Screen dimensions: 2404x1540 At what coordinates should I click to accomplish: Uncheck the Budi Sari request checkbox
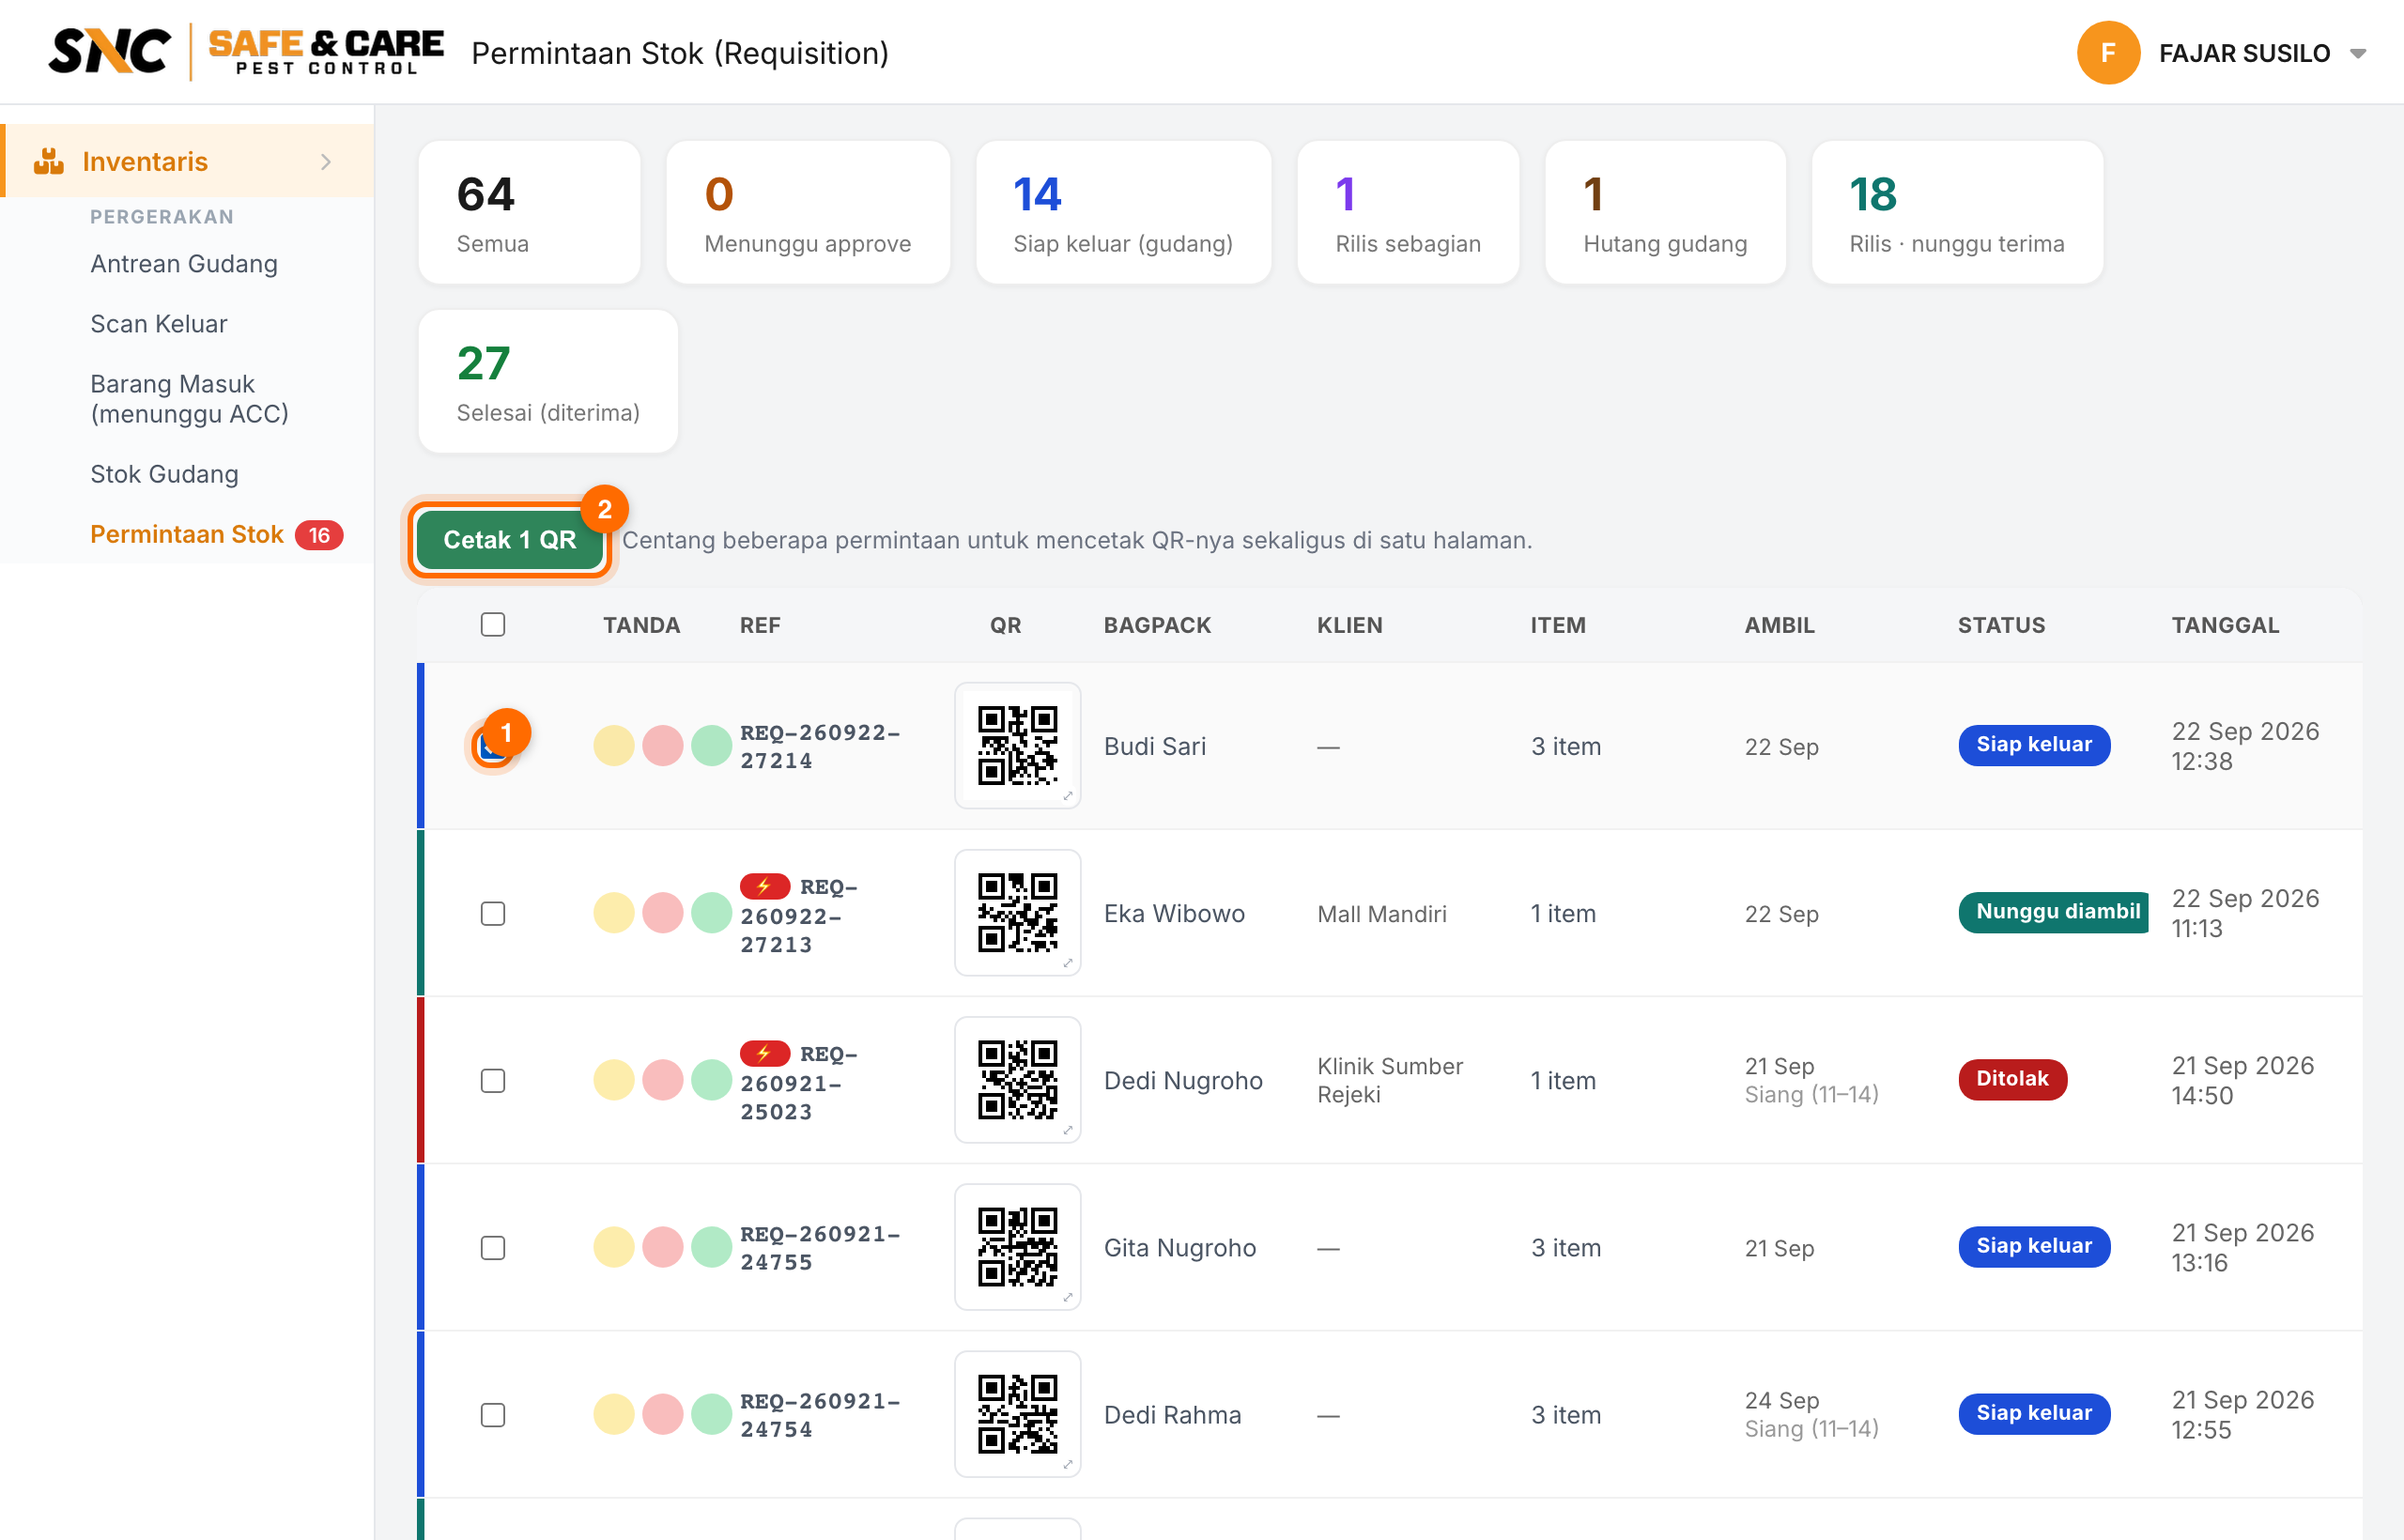tap(493, 746)
